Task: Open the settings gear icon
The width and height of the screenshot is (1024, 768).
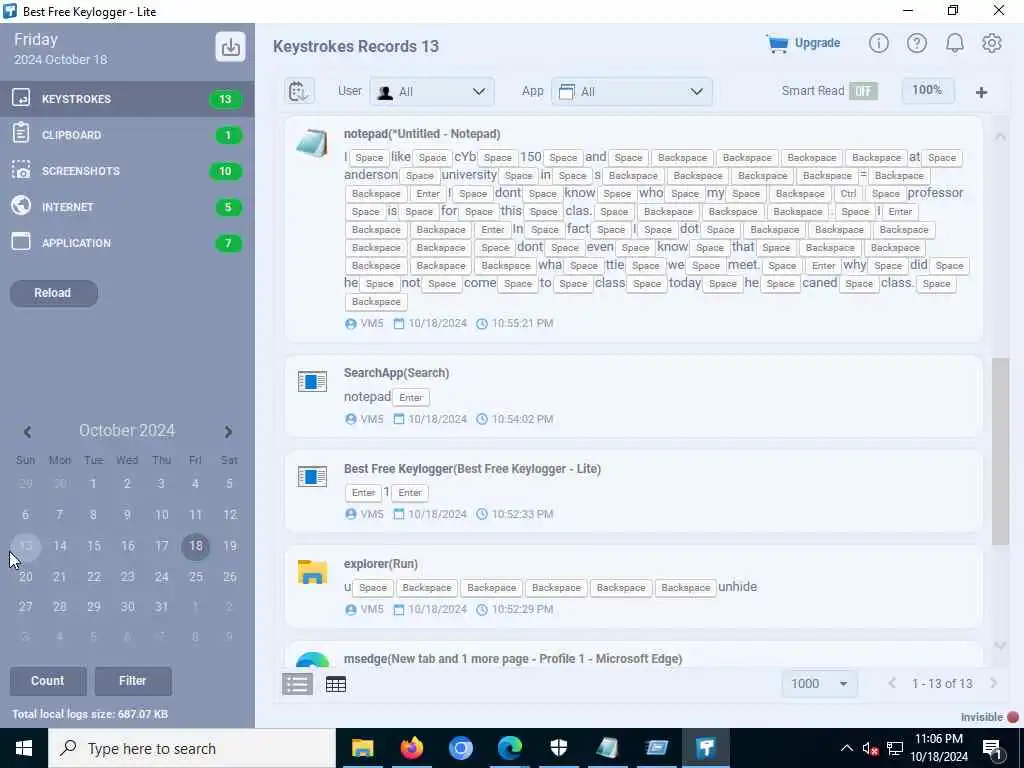Action: coord(991,44)
